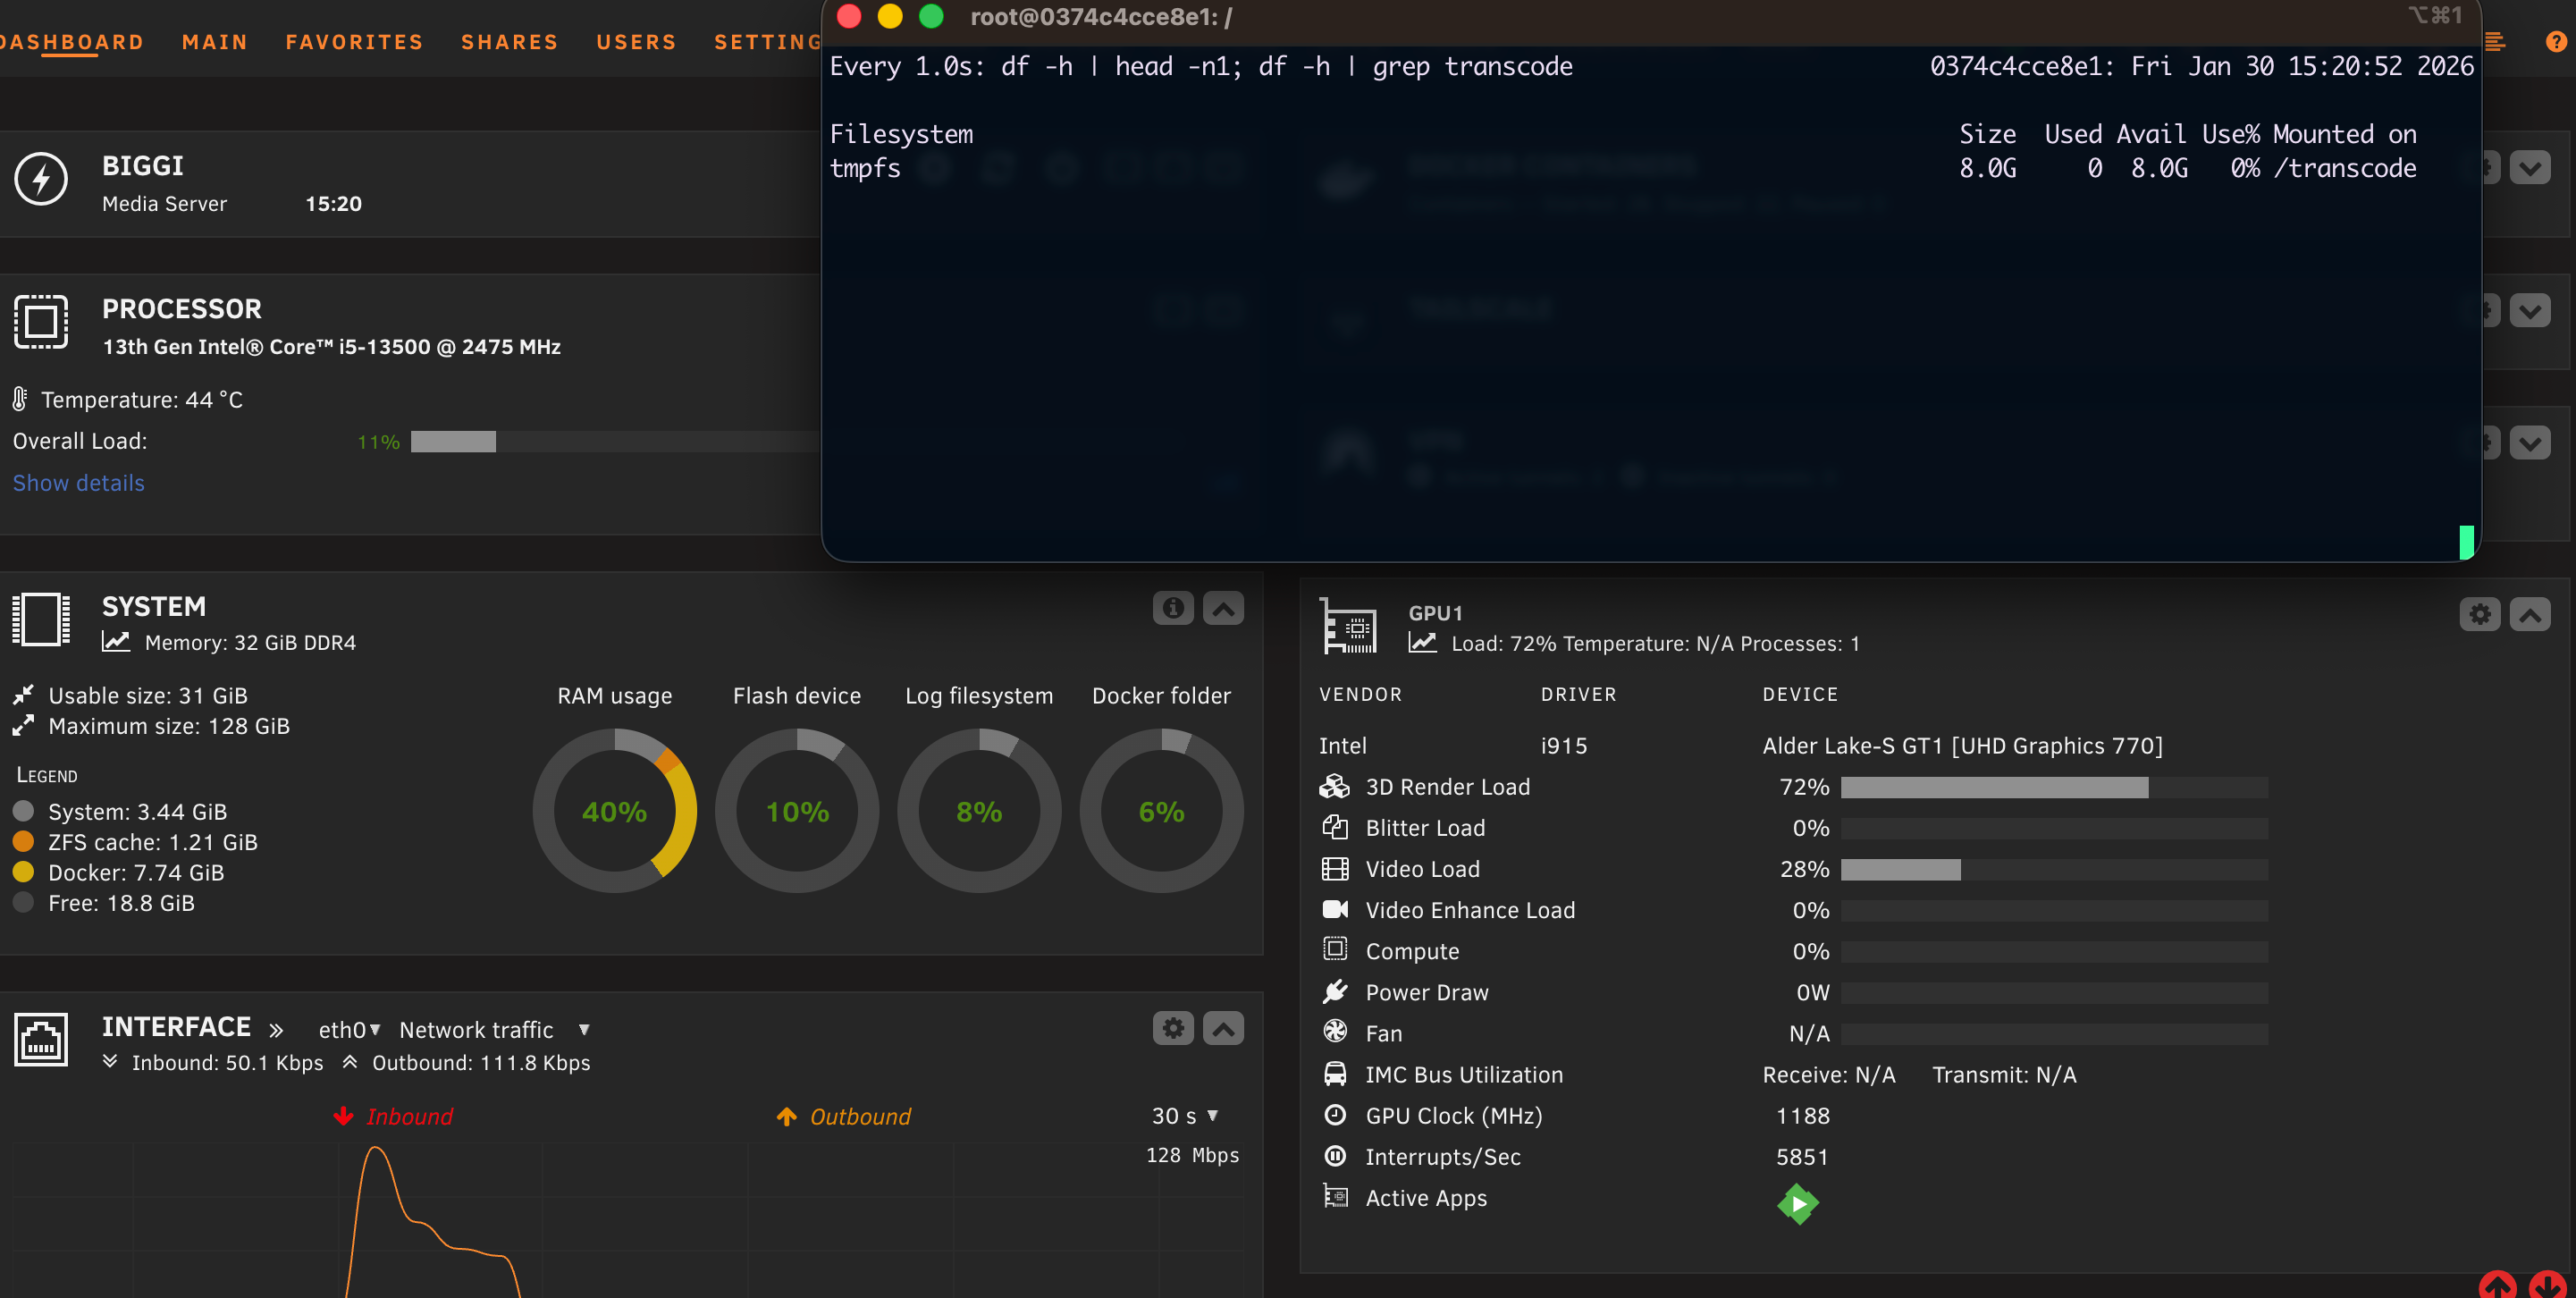The image size is (2576, 1298).
Task: Collapse the INTERFACE panel with chevron
Action: [x=1223, y=1028]
